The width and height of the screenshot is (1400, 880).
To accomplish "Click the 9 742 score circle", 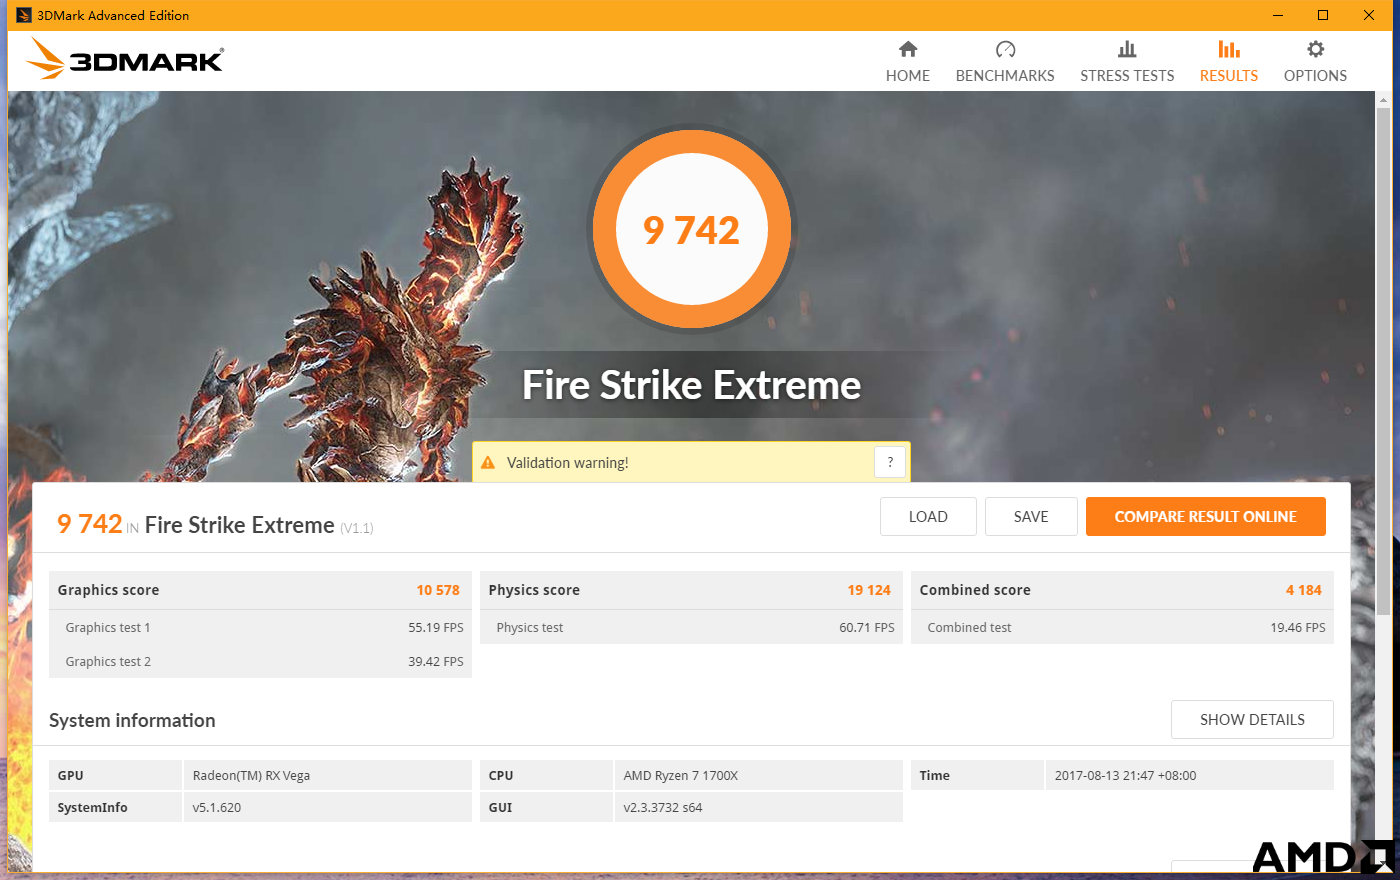I will 692,230.
